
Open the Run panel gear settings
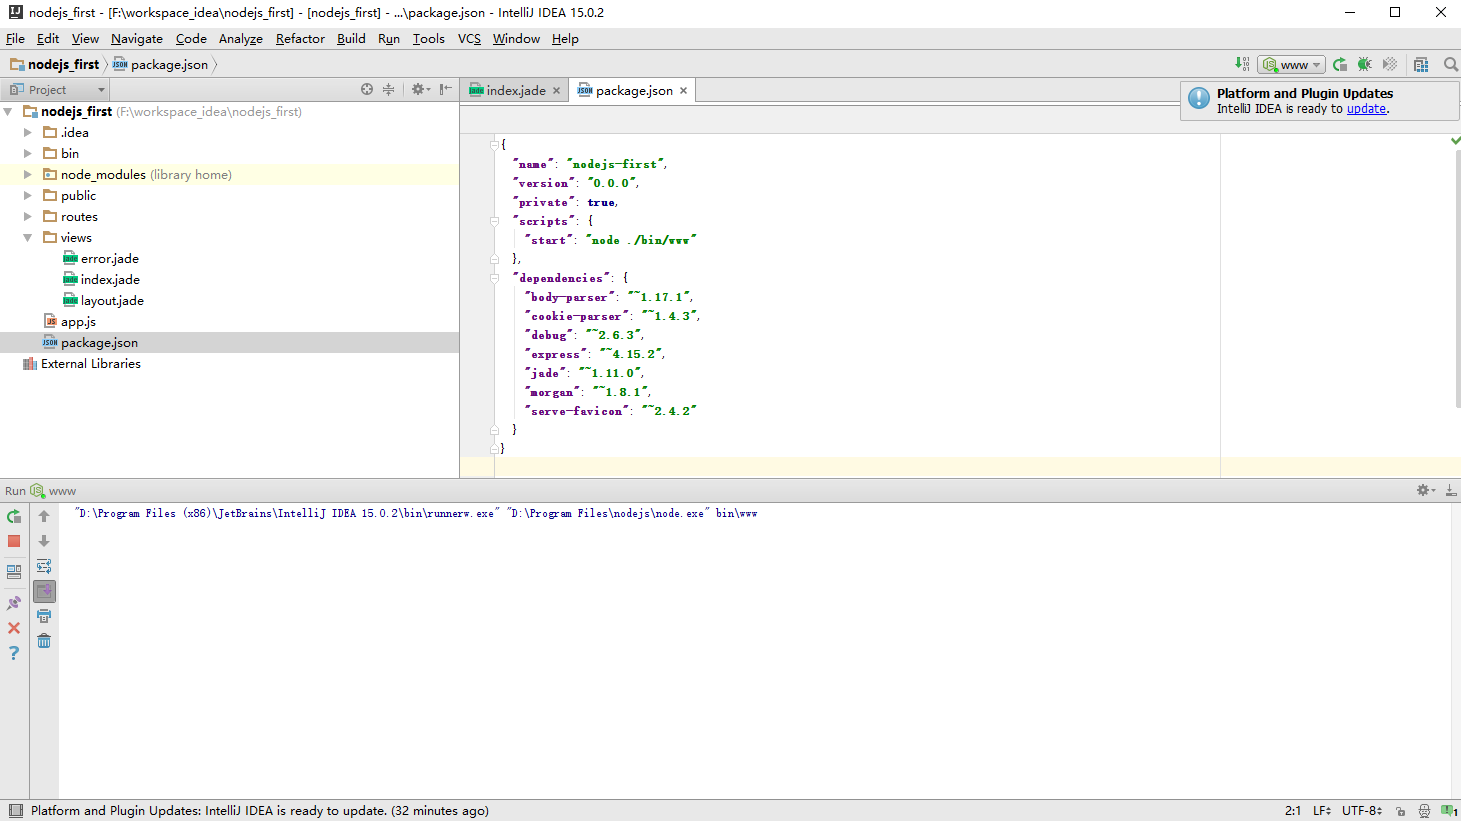click(x=1426, y=490)
